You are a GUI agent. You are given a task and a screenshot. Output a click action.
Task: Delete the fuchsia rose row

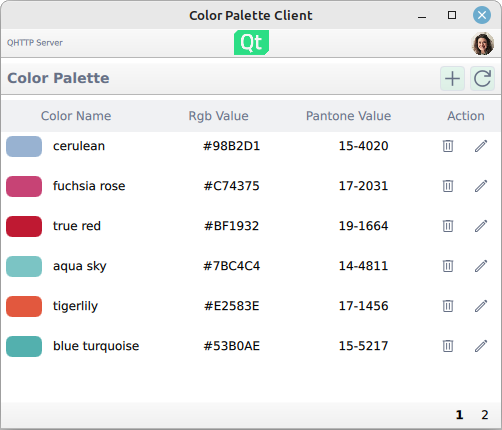pyautogui.click(x=448, y=186)
